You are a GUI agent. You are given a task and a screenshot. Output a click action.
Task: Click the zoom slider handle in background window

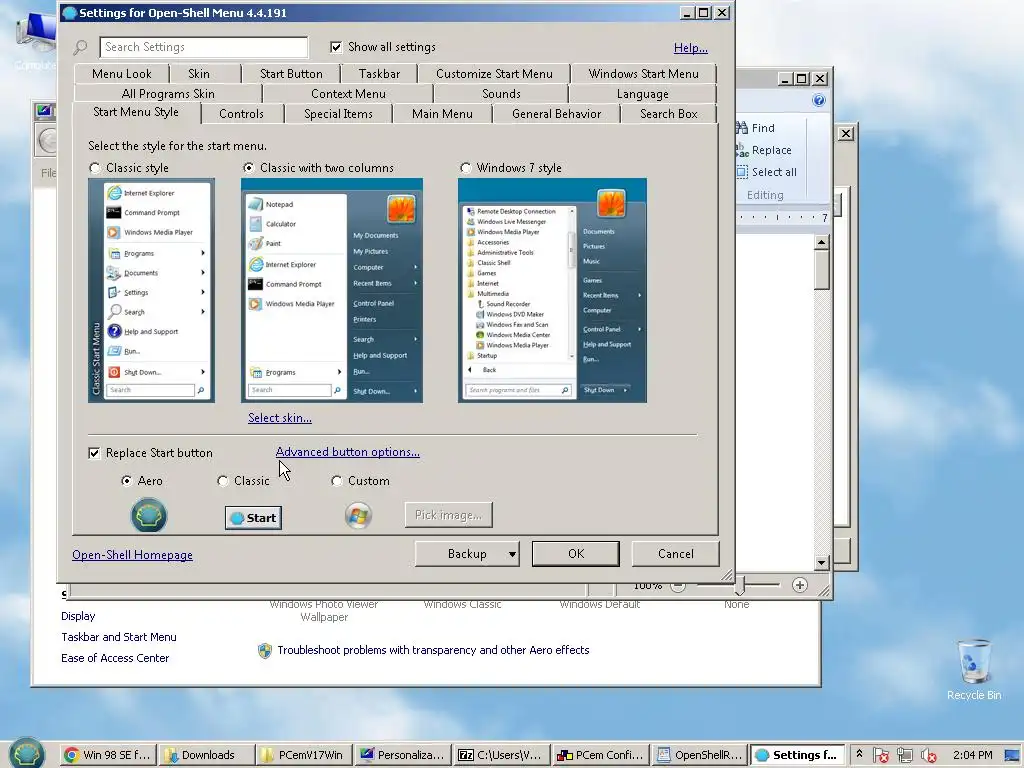tap(739, 587)
